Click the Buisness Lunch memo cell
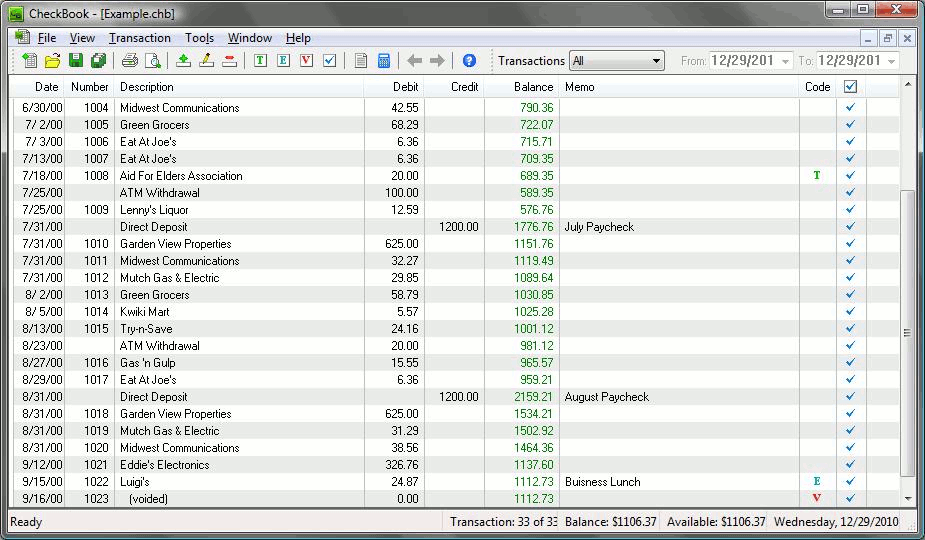925x540 pixels. coord(679,482)
